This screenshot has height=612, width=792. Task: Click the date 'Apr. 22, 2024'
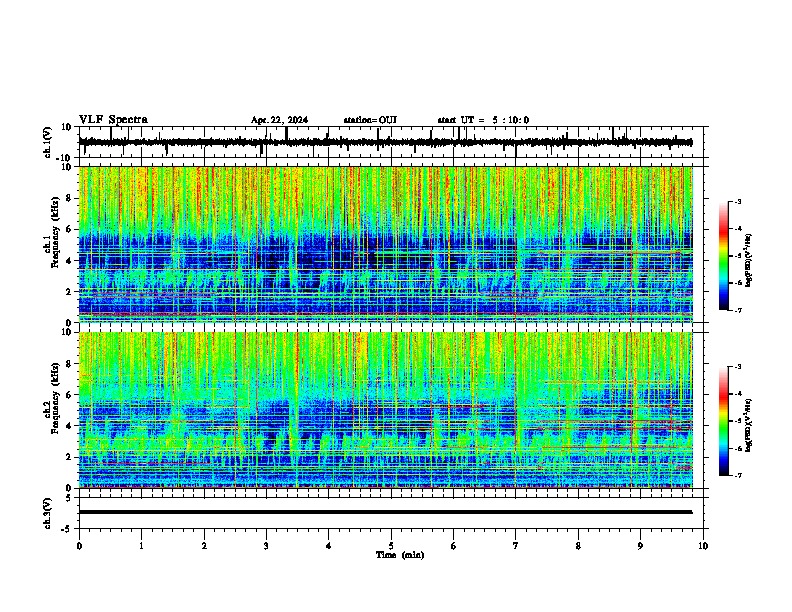pyautogui.click(x=279, y=120)
